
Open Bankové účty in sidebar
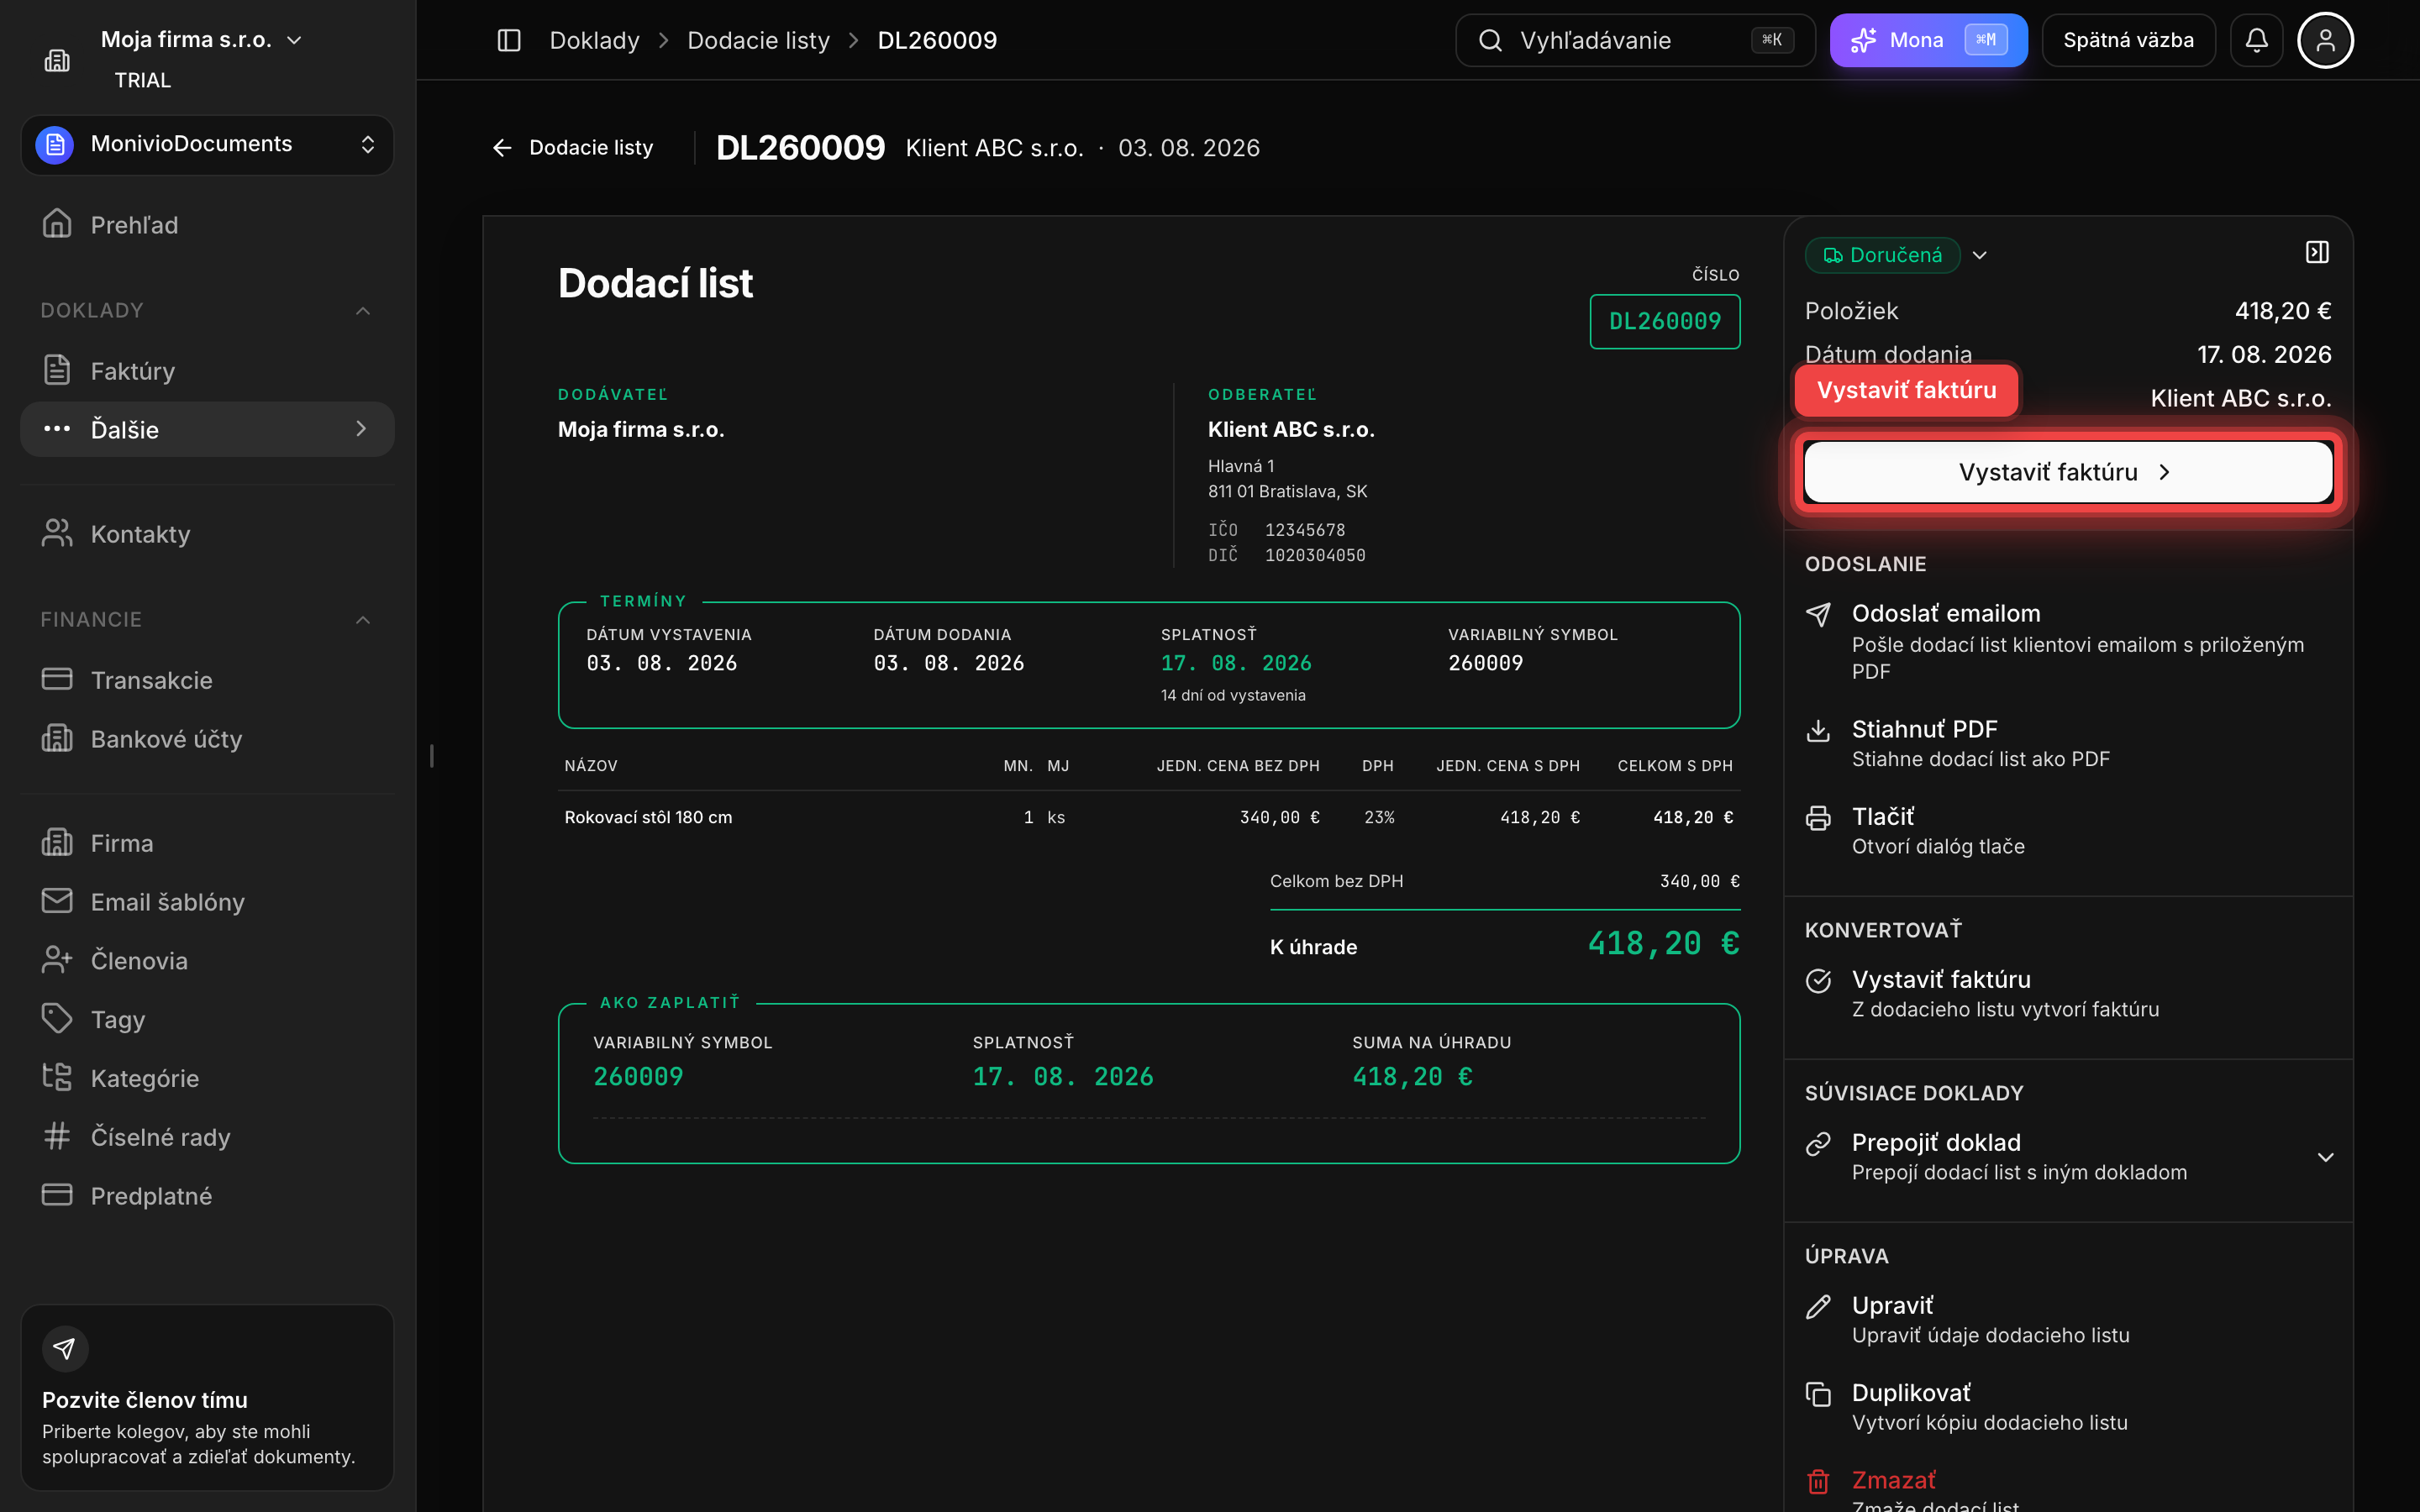[207, 739]
